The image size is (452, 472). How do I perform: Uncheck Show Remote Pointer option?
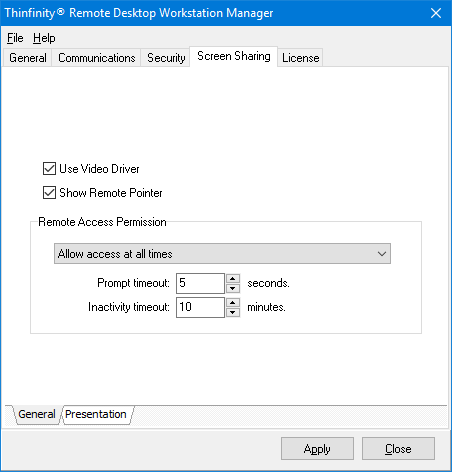(x=49, y=193)
